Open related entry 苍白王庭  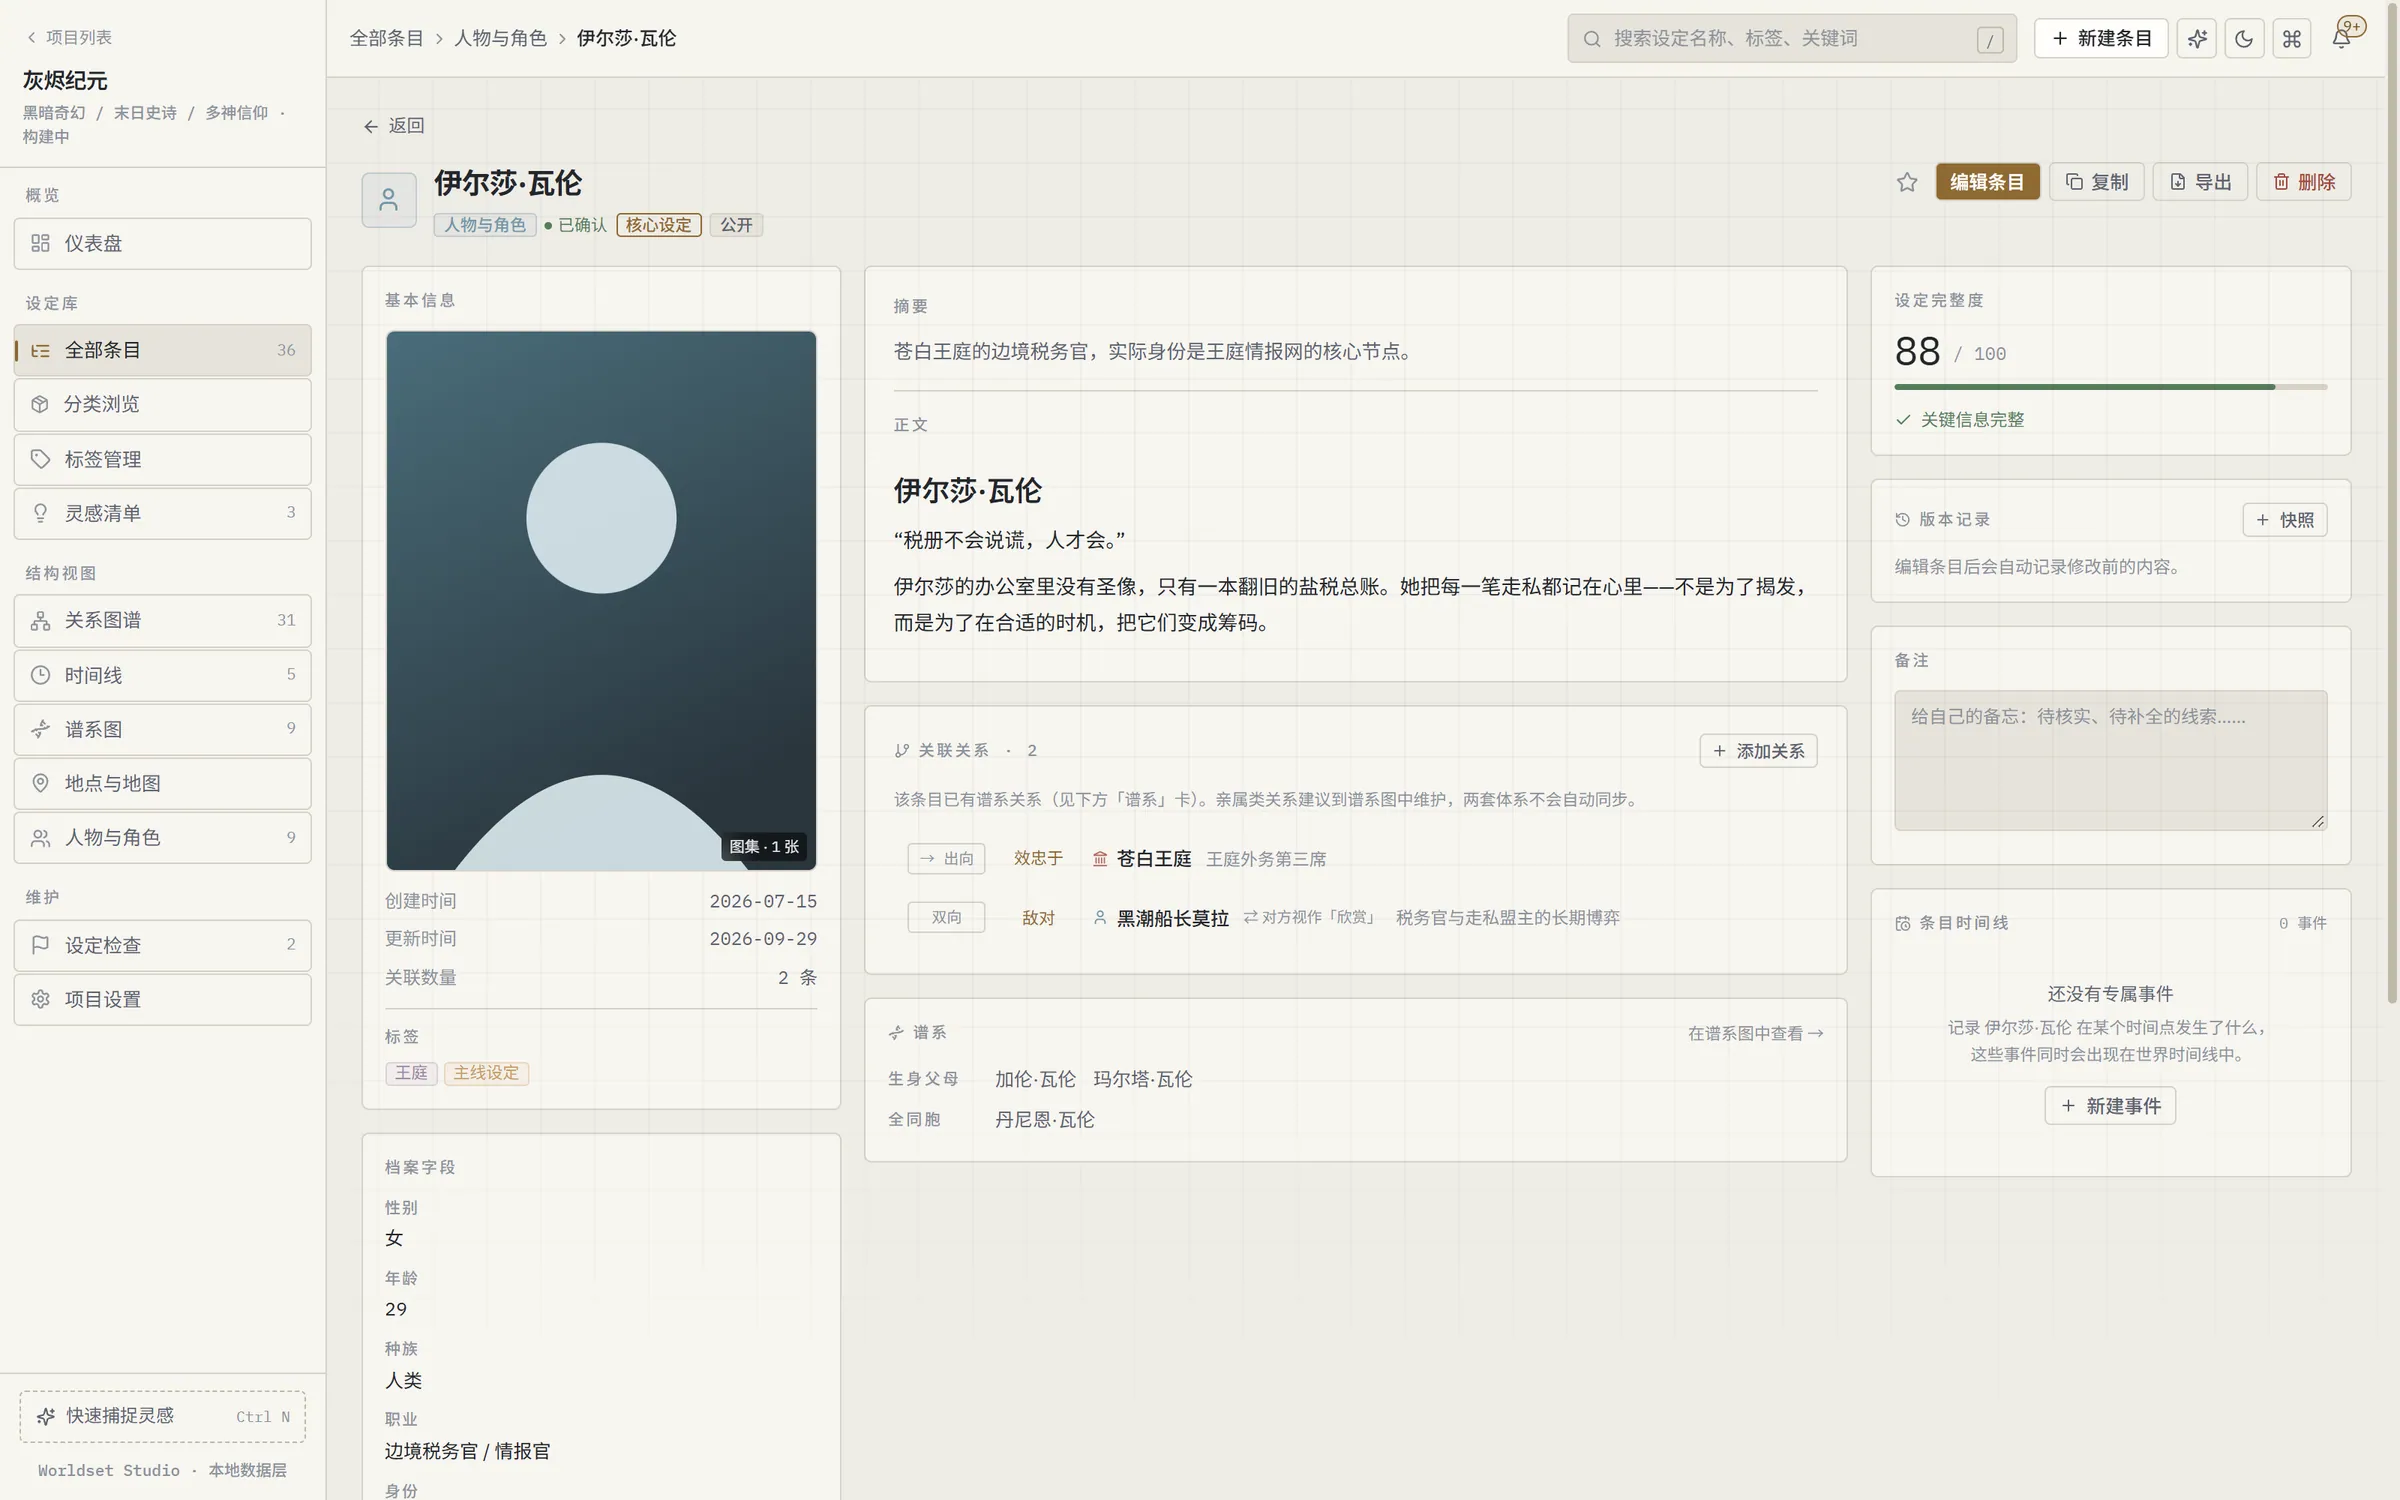tap(1153, 859)
